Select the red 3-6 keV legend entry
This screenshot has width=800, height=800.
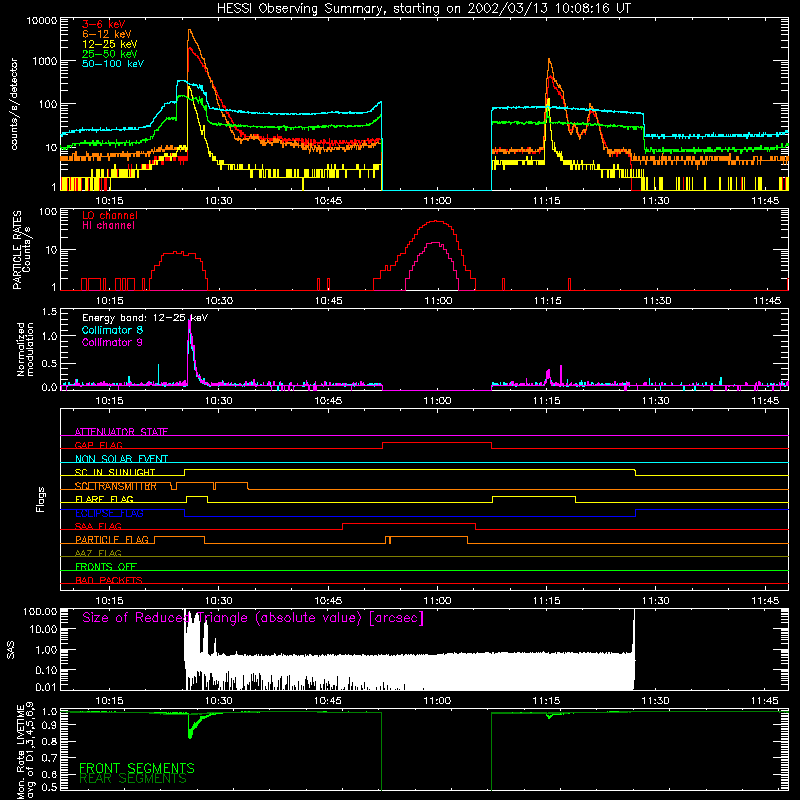point(104,24)
